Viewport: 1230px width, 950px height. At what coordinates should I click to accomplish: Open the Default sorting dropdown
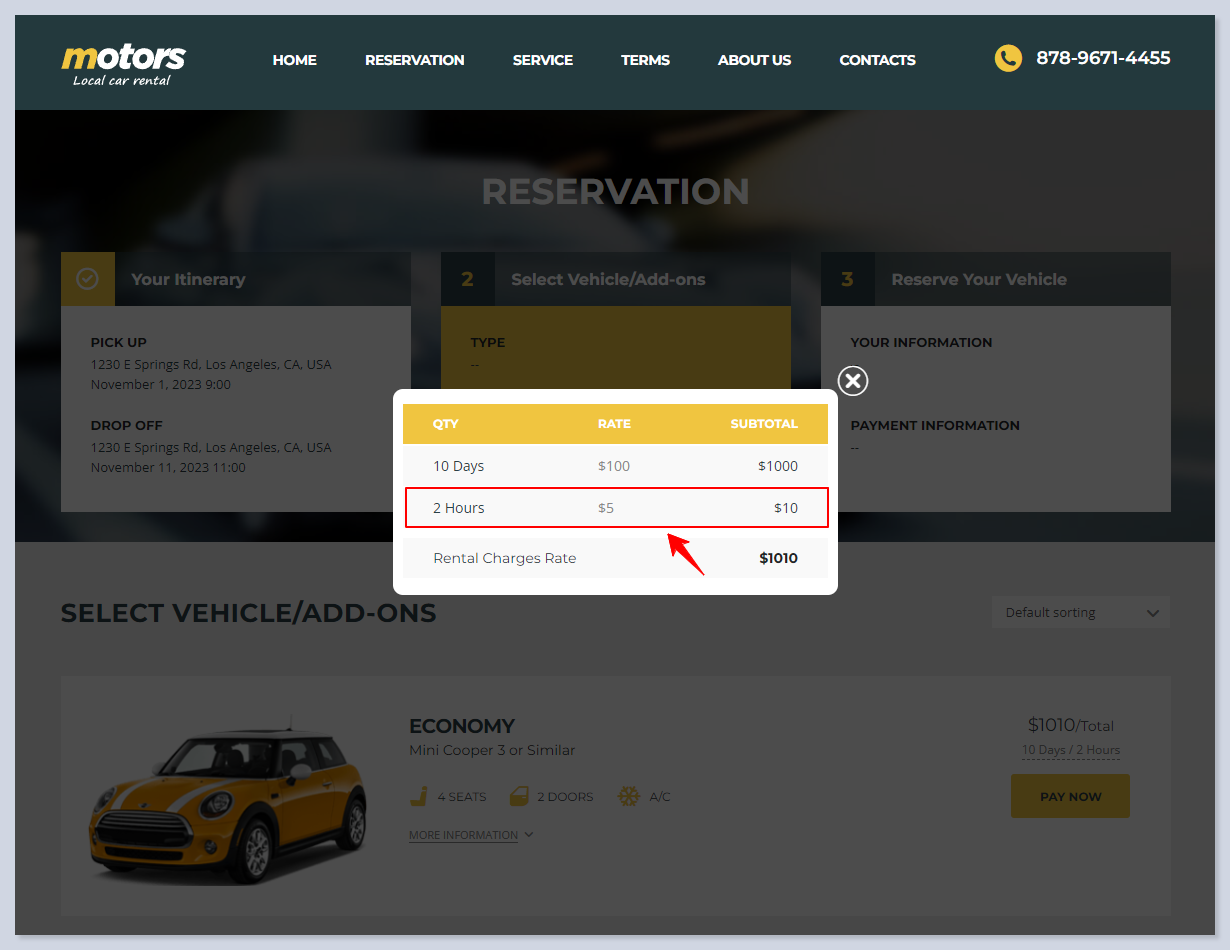(1080, 613)
